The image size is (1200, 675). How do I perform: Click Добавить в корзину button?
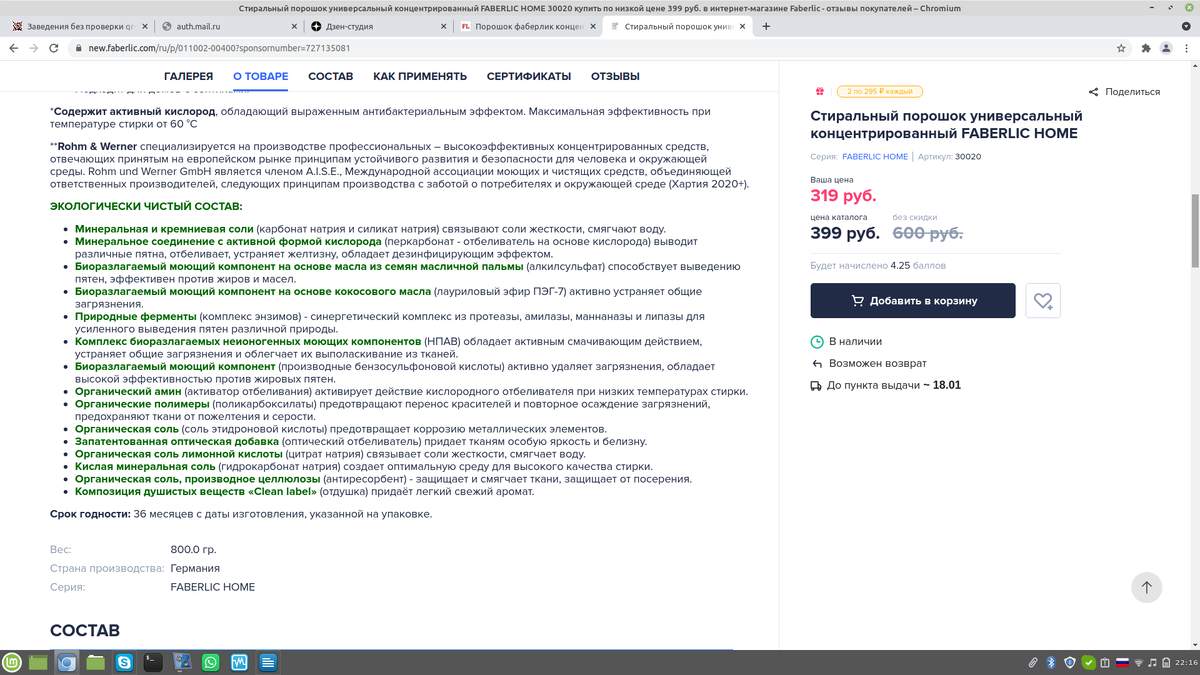913,300
